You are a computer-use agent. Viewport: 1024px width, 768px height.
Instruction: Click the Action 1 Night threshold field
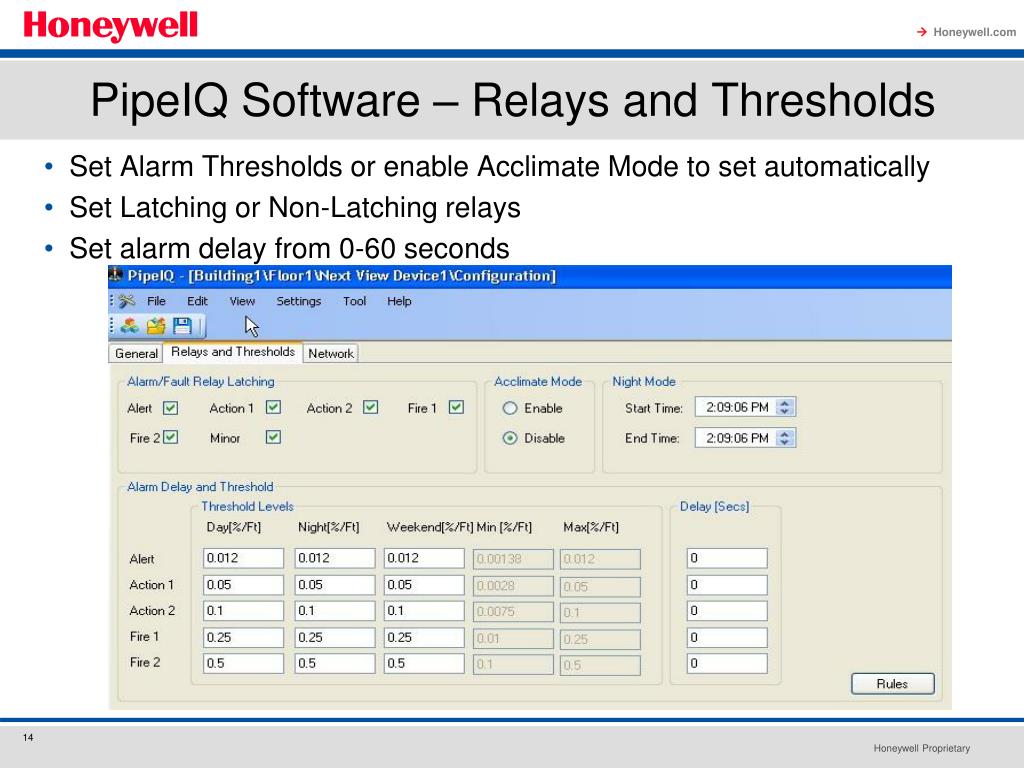[334, 584]
